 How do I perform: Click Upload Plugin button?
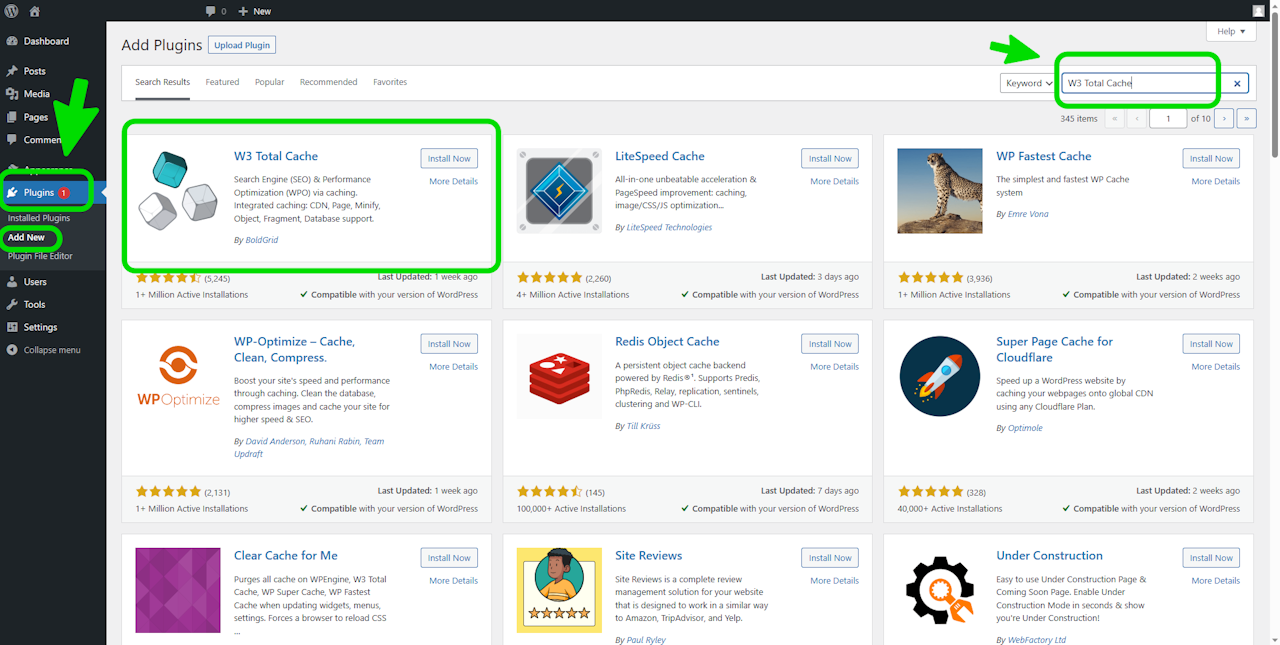[x=242, y=45]
